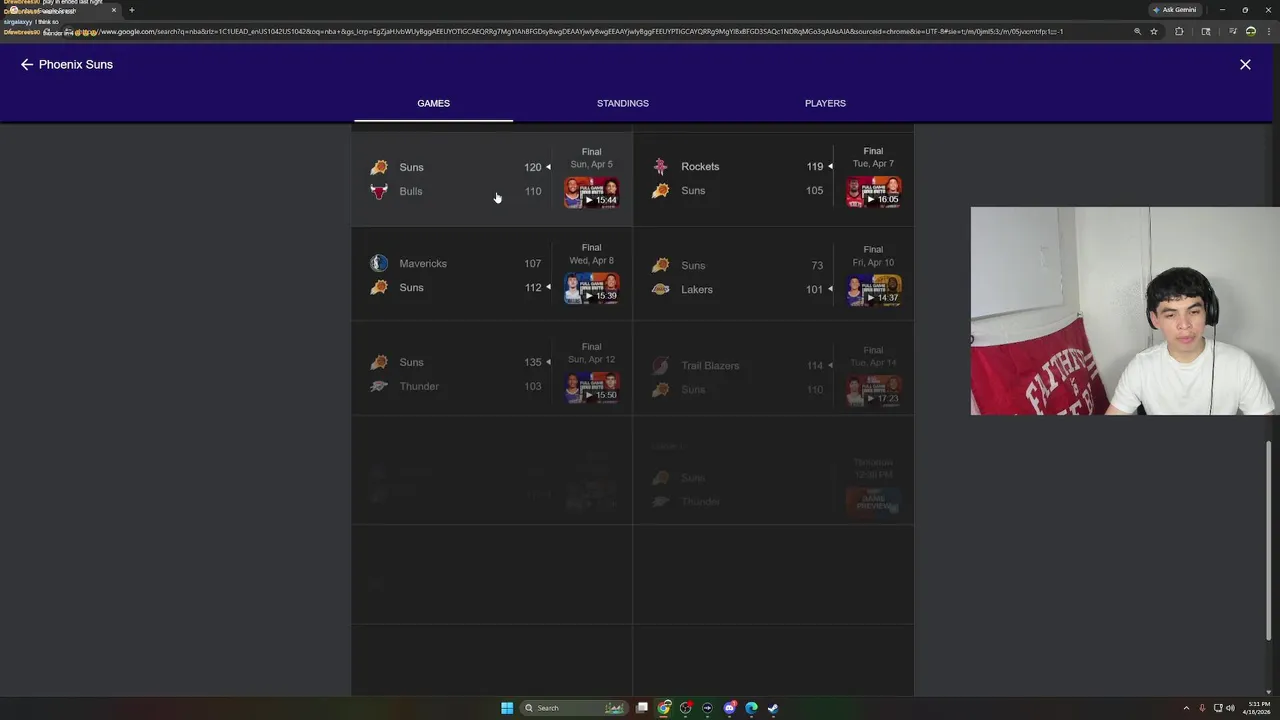The width and height of the screenshot is (1280, 720).
Task: Click the Bulls team logo
Action: pos(379,191)
